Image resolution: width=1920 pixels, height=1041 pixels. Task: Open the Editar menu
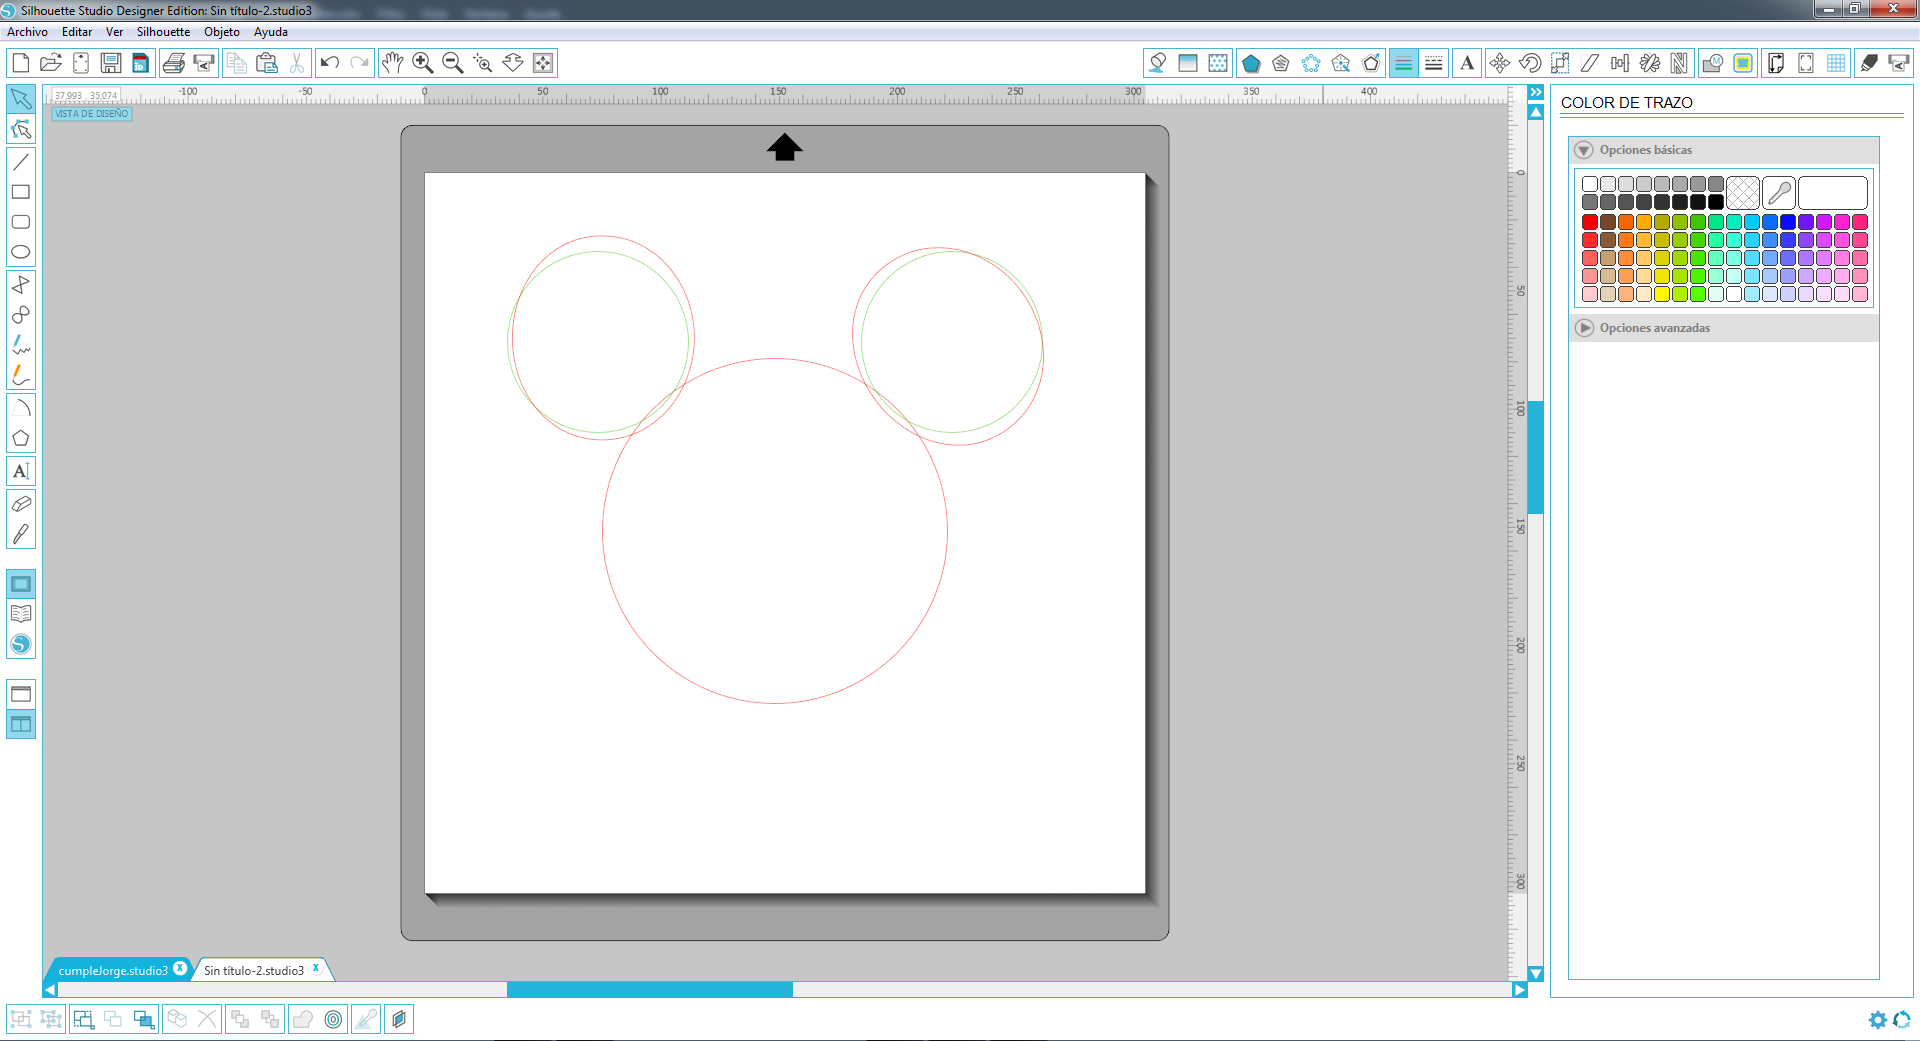coord(77,32)
